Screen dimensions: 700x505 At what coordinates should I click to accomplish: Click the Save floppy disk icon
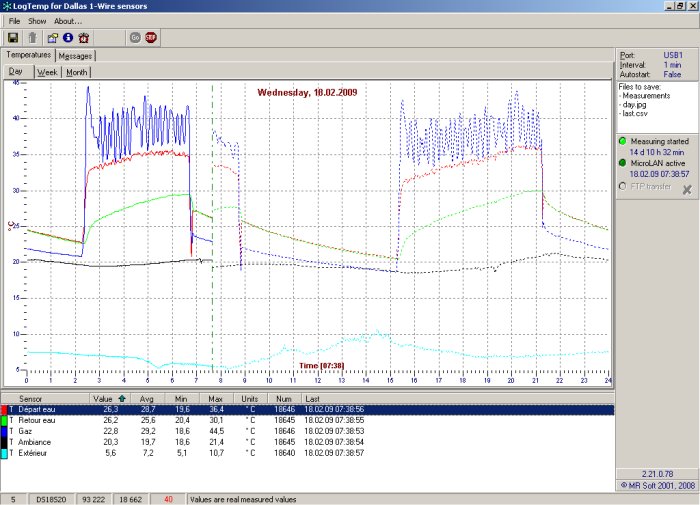click(x=13, y=37)
